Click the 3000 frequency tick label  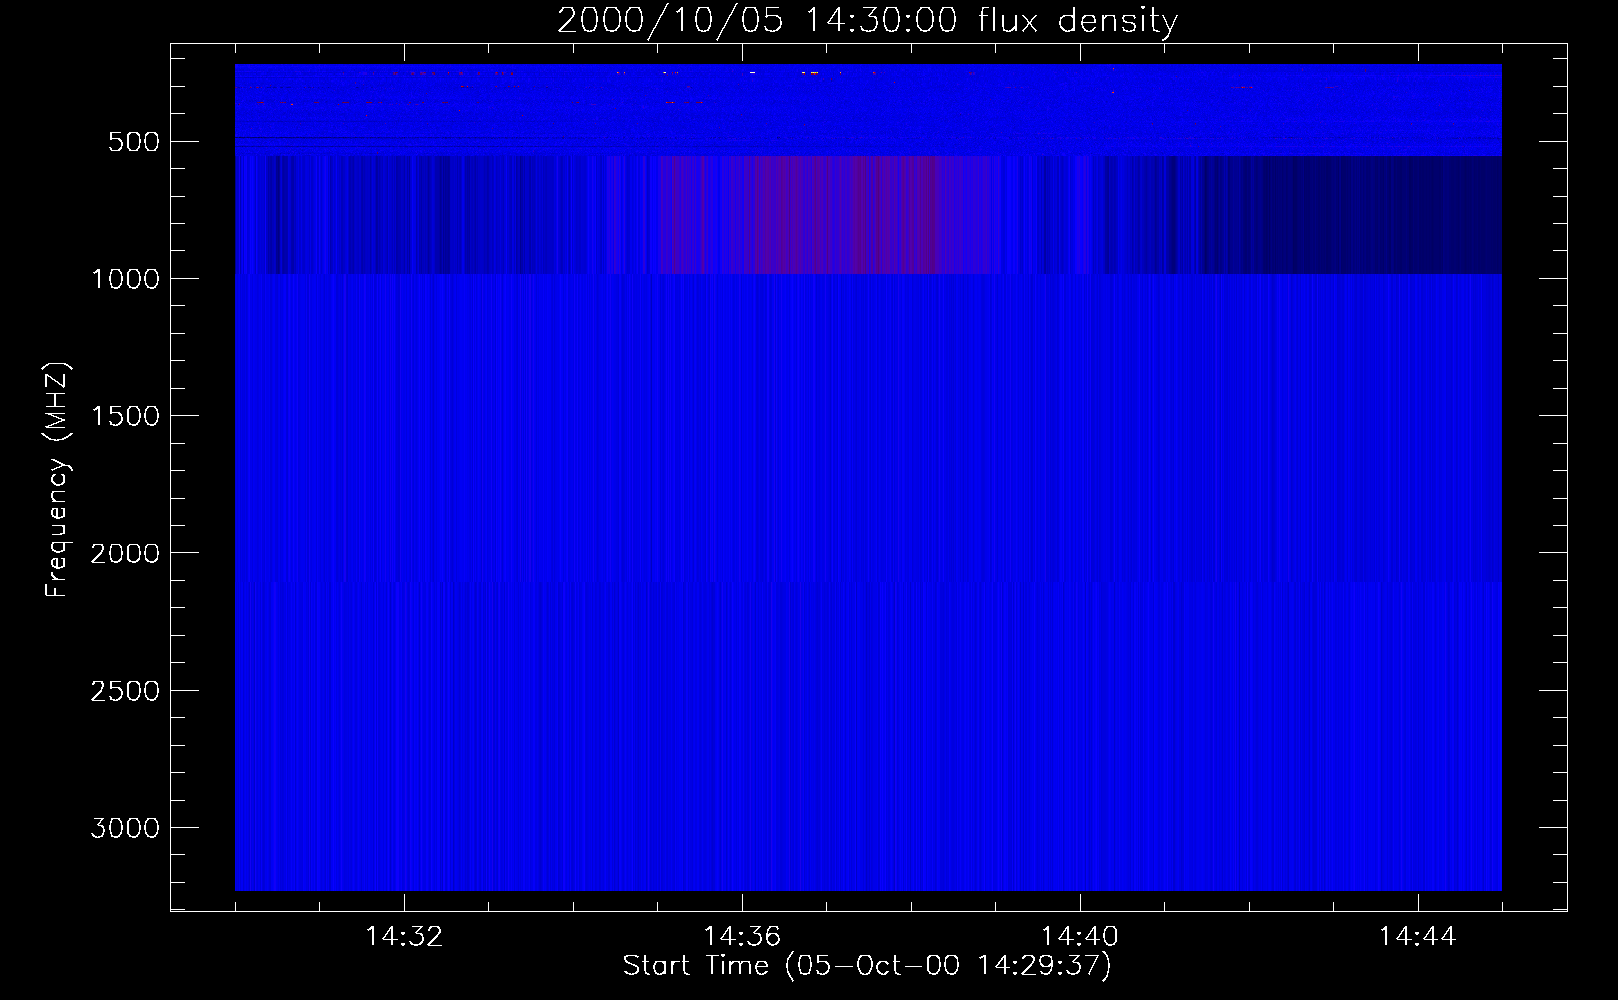point(125,828)
